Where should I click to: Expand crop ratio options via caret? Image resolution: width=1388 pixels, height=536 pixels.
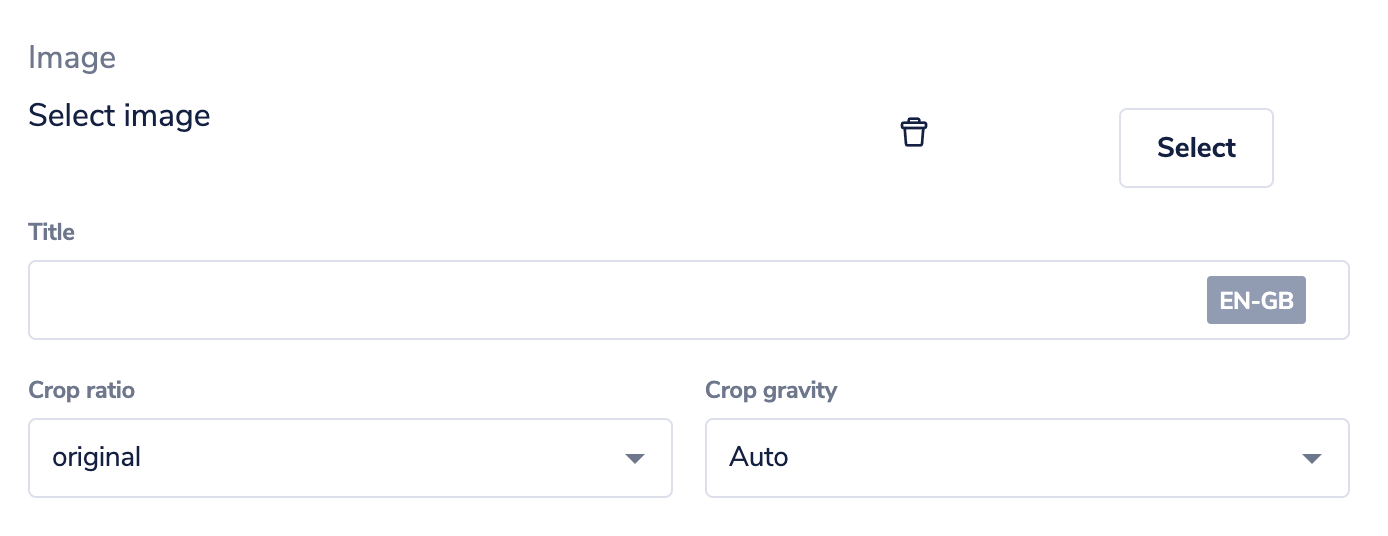(x=634, y=459)
